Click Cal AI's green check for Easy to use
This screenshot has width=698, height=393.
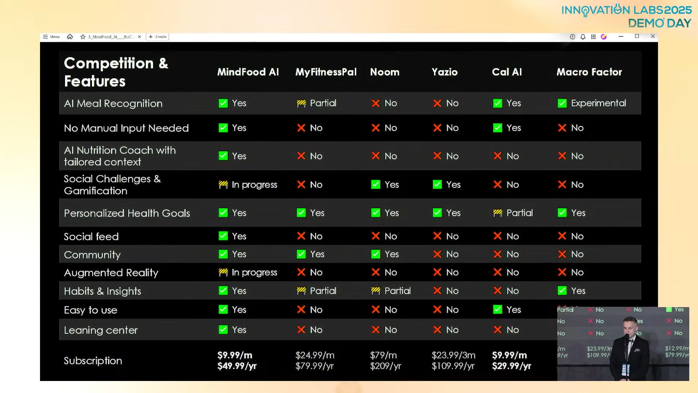tap(498, 309)
